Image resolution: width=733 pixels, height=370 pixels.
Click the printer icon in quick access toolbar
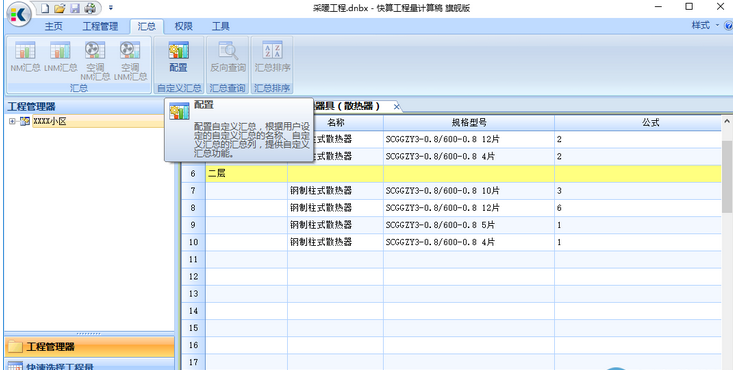click(90, 8)
